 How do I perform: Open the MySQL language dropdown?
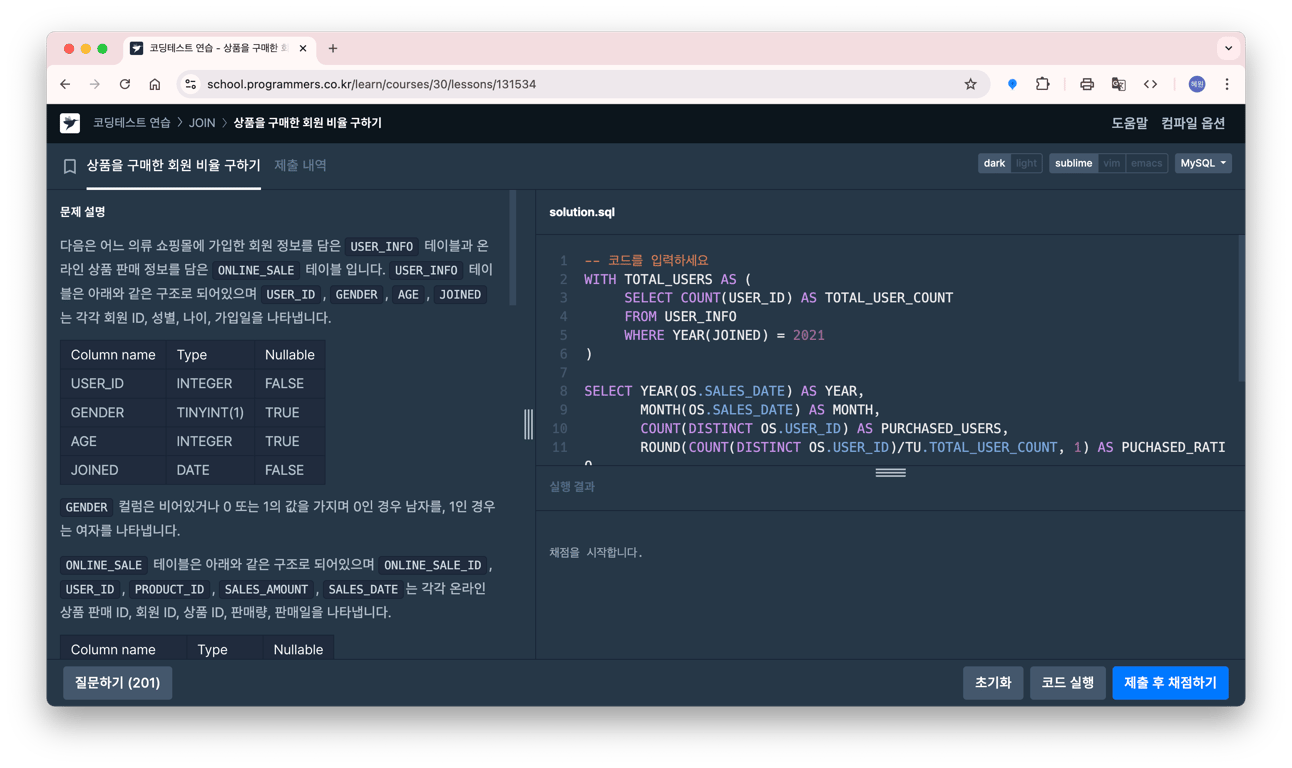(x=1203, y=162)
